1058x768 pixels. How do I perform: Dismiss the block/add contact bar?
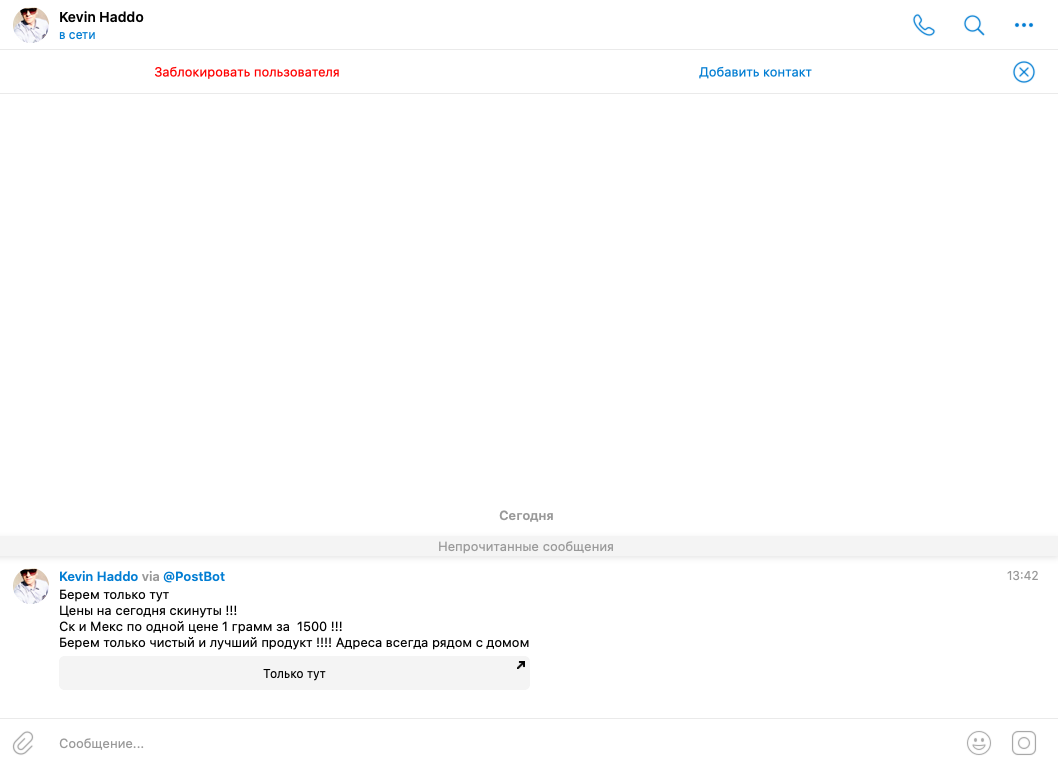(x=1024, y=72)
